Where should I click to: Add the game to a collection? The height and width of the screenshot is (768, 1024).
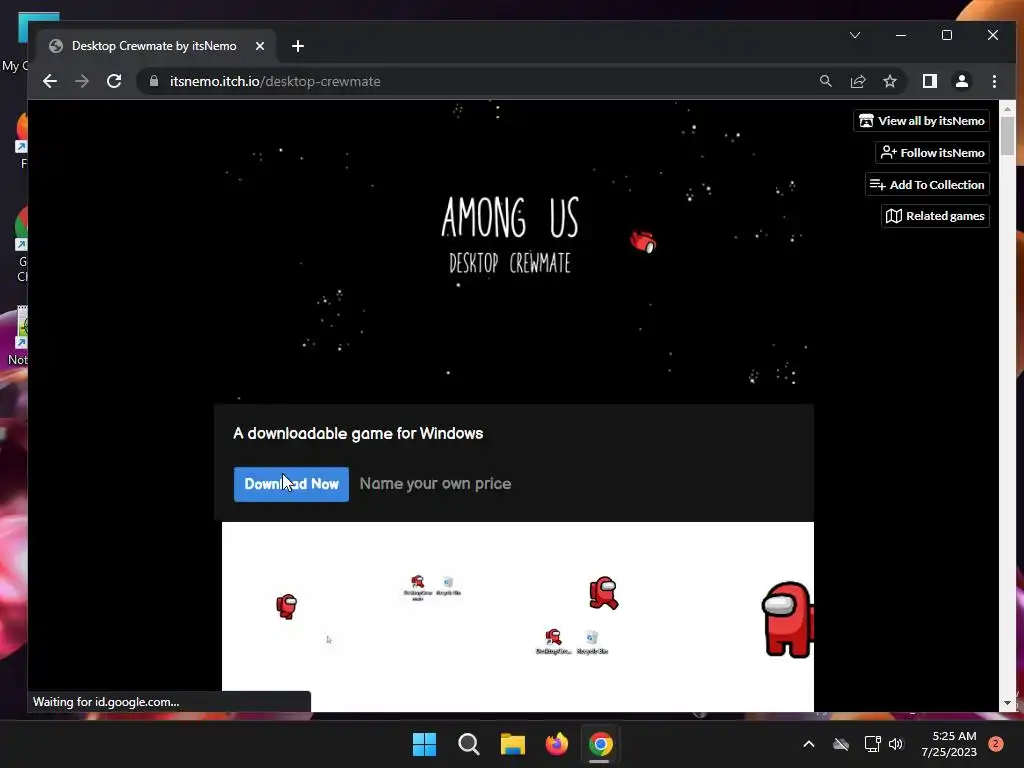pyautogui.click(x=927, y=185)
